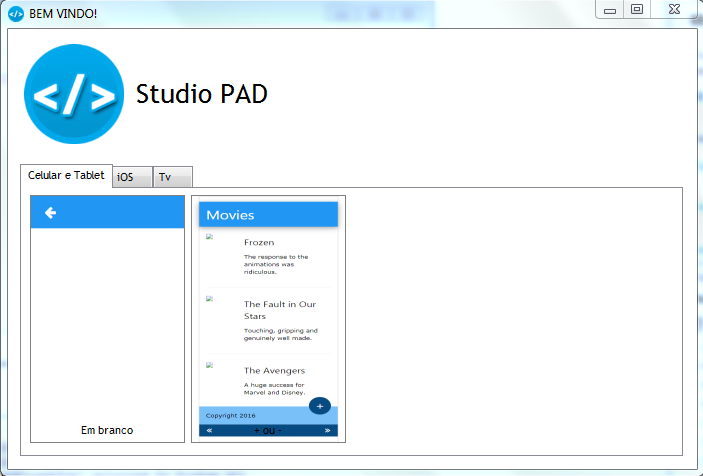
Task: Click 'A huge success for Marvel' description
Action: click(274, 389)
